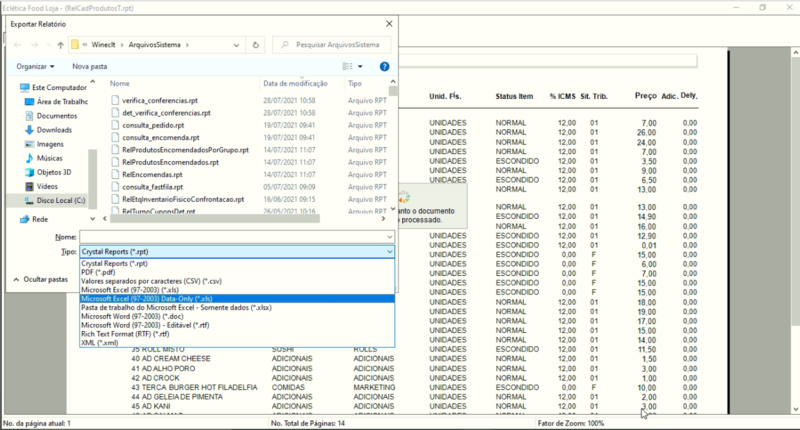800x430 pixels.
Task: Open Vídeos in navigation pane
Action: [41, 186]
